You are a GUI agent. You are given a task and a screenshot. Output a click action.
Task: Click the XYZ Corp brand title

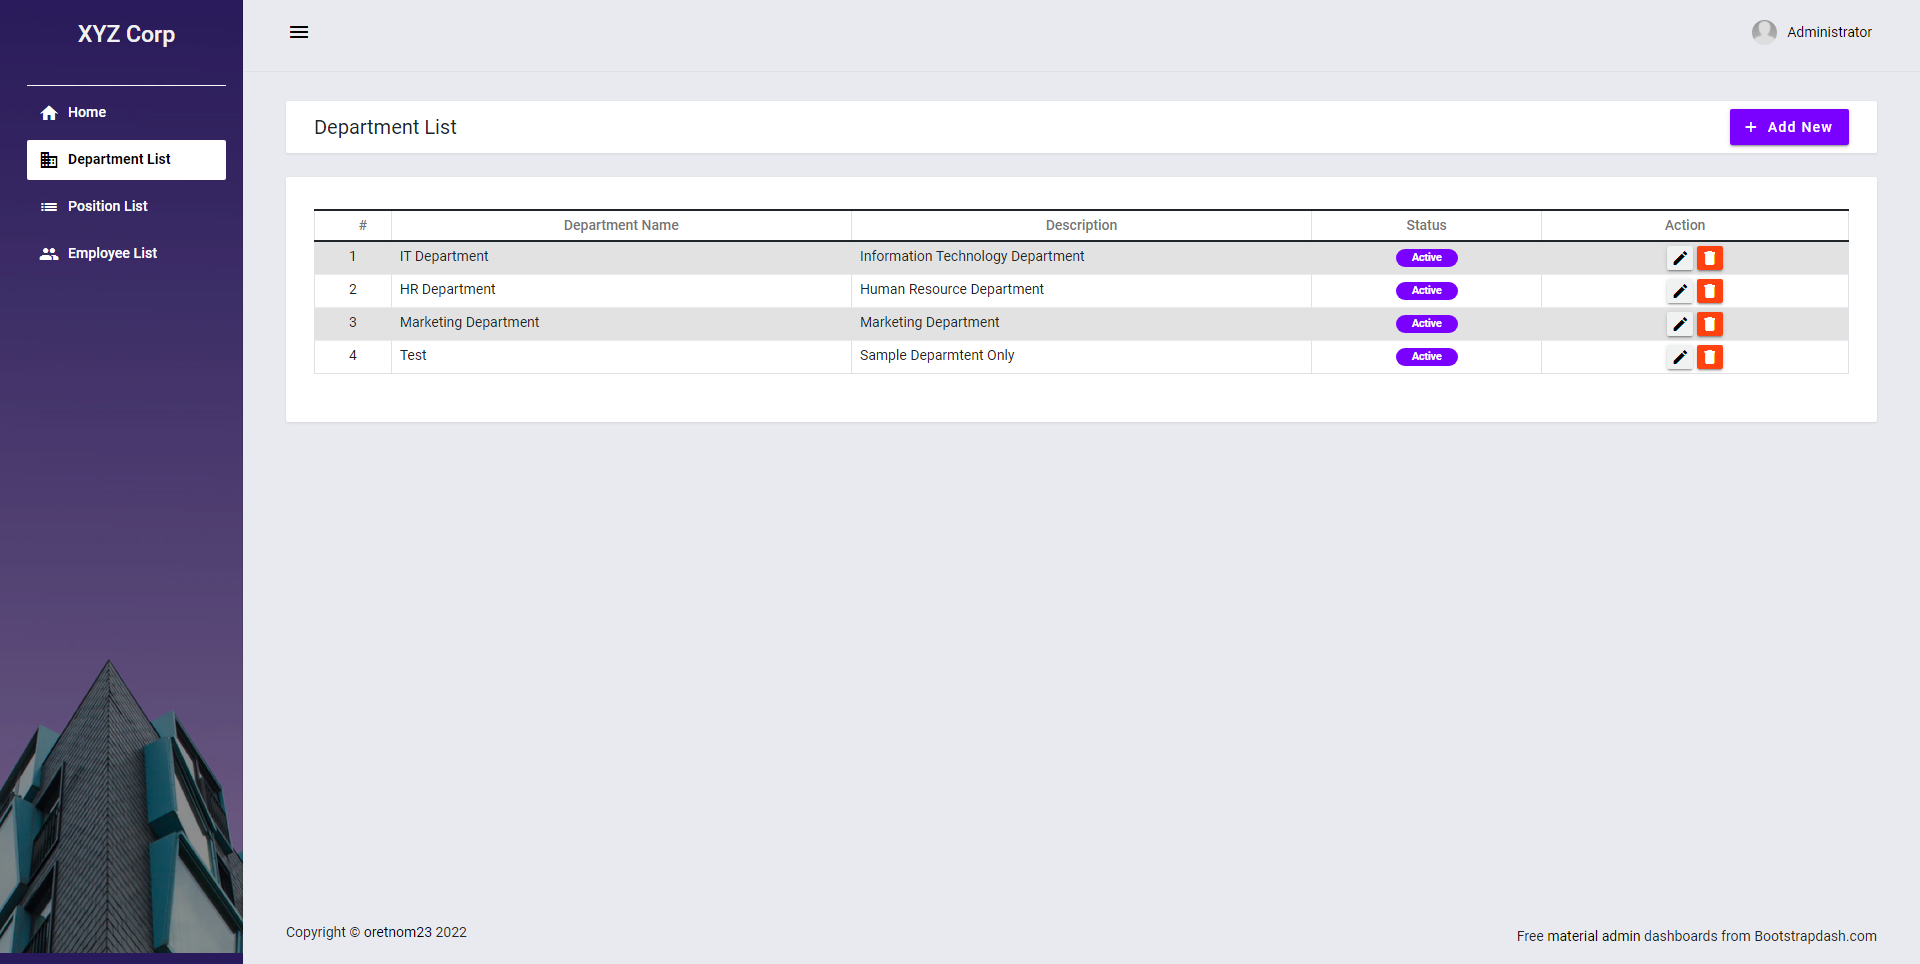[126, 34]
